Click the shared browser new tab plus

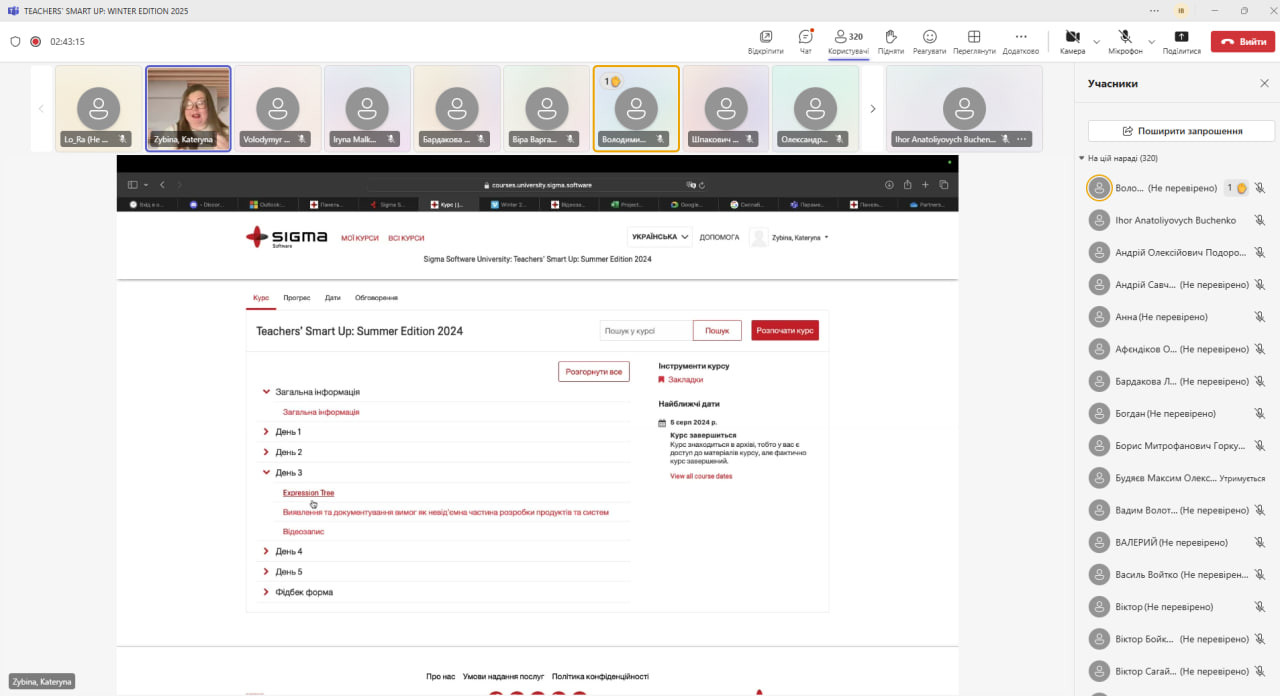coord(925,185)
